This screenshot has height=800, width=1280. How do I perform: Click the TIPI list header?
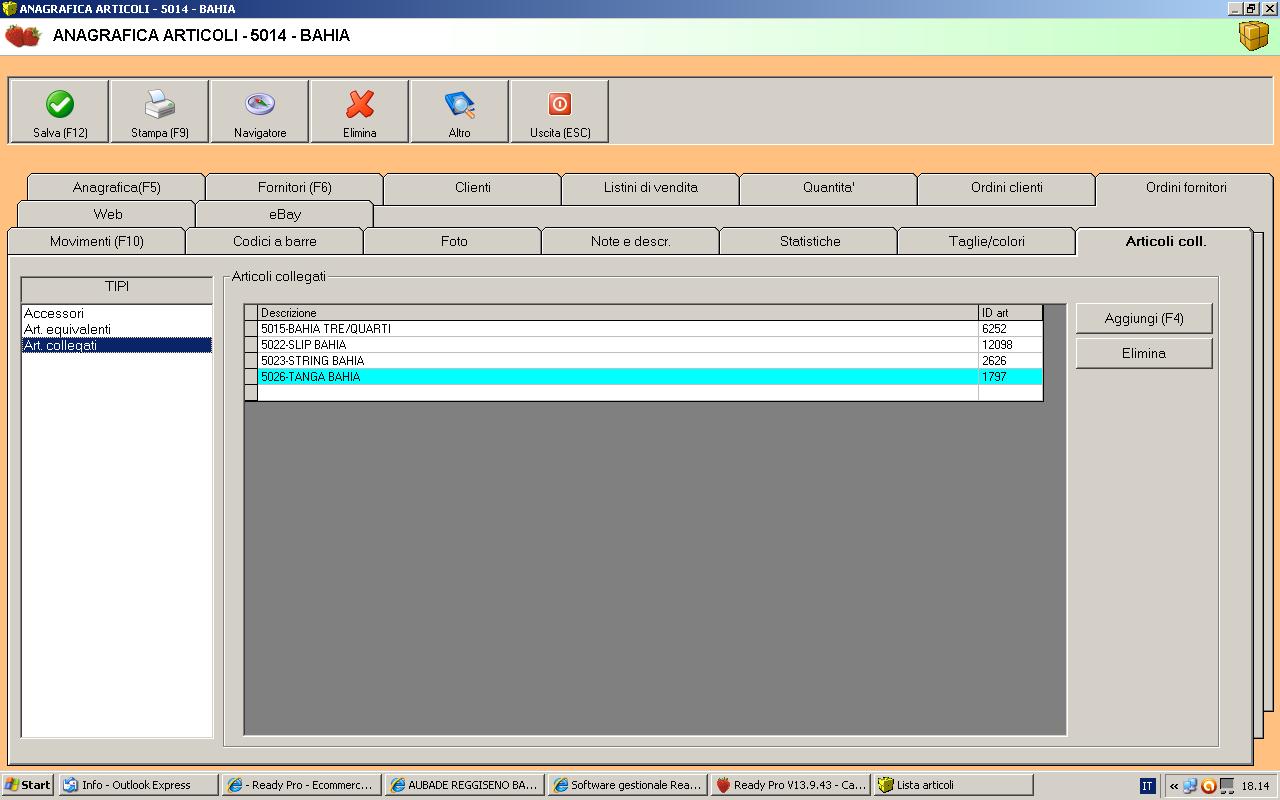coord(117,288)
